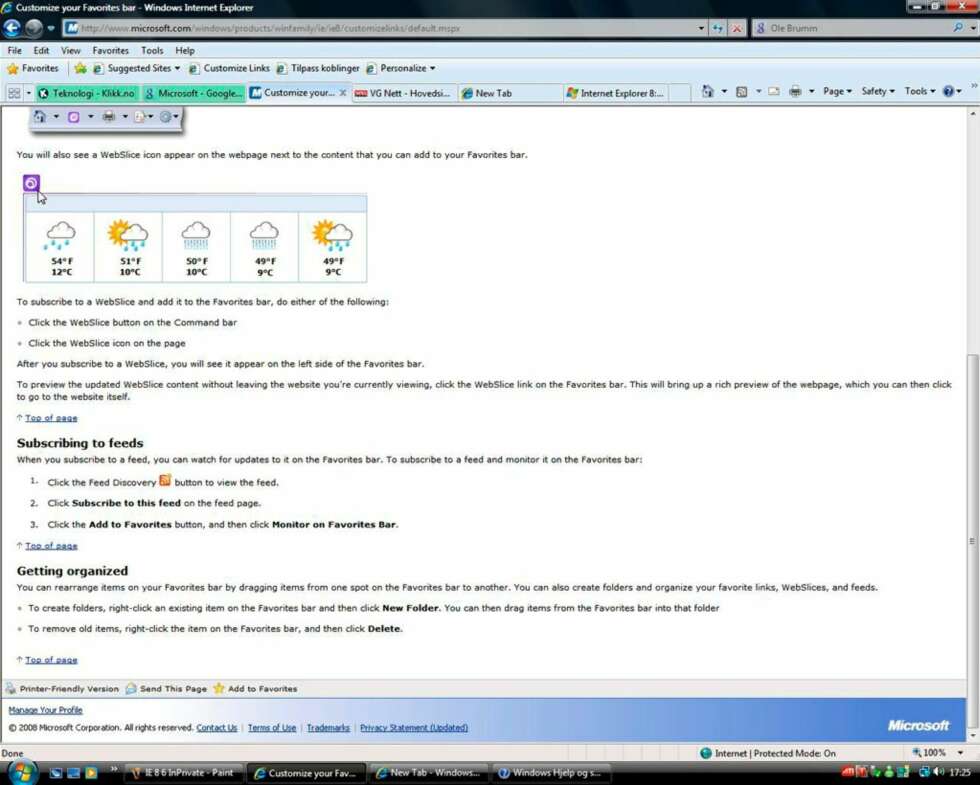Open the Print options dropdown arrow
Image resolution: width=980 pixels, height=785 pixels.
click(811, 92)
